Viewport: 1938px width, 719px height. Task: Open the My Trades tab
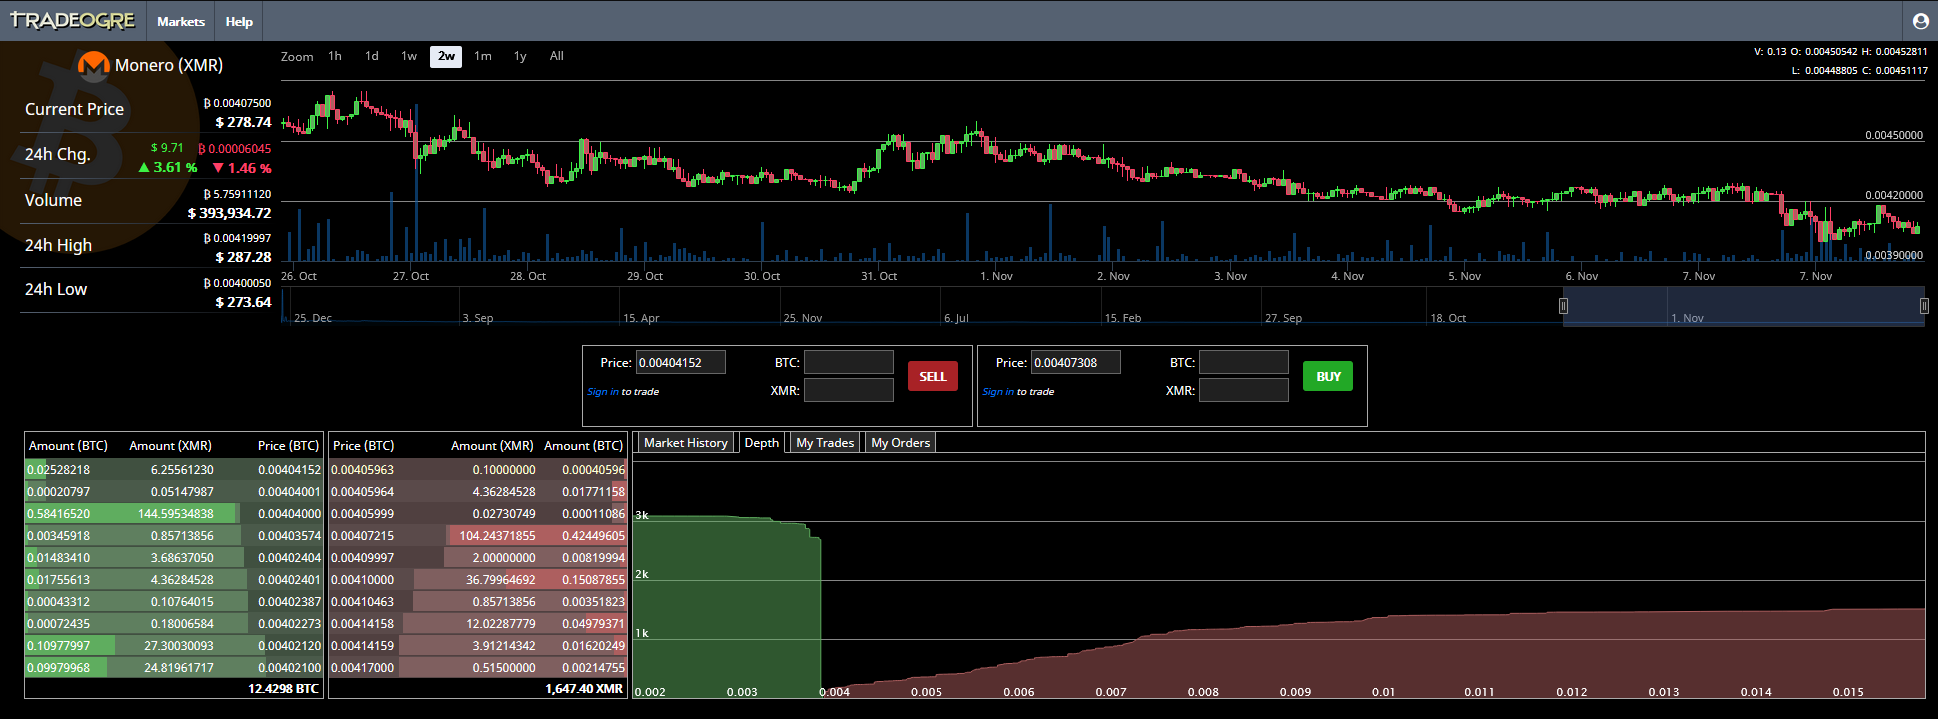tap(824, 443)
